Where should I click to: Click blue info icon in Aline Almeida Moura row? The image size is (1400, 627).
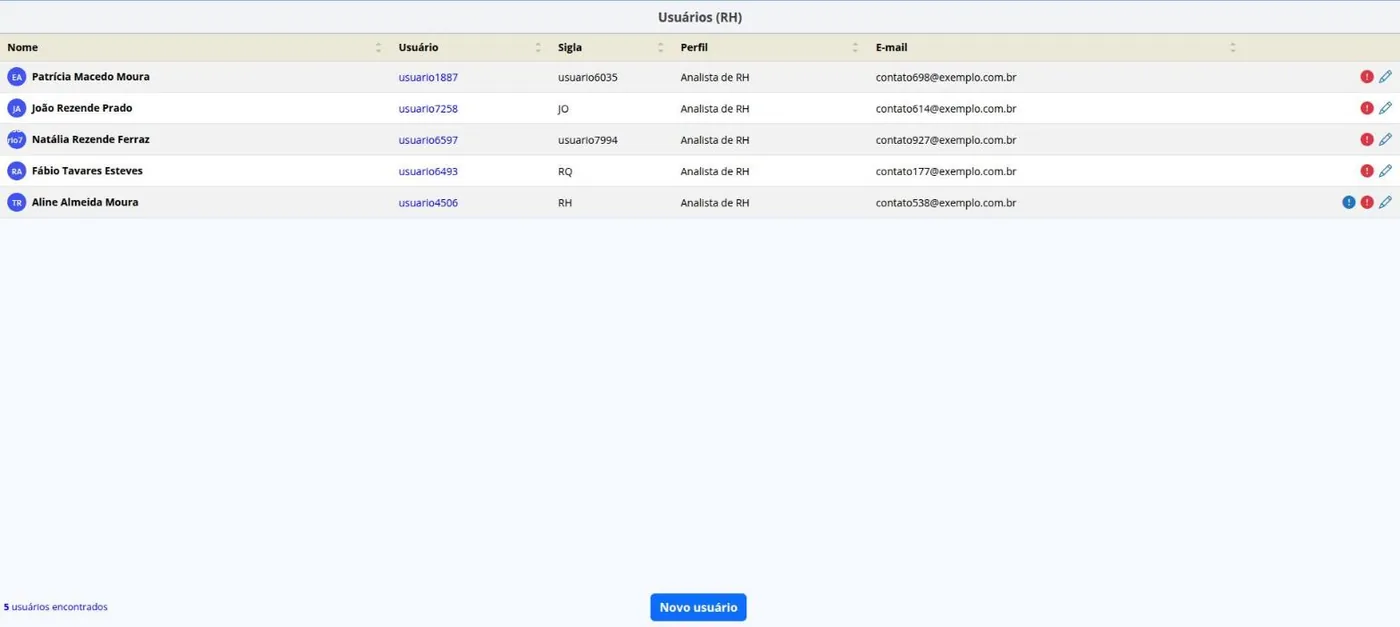(1349, 202)
